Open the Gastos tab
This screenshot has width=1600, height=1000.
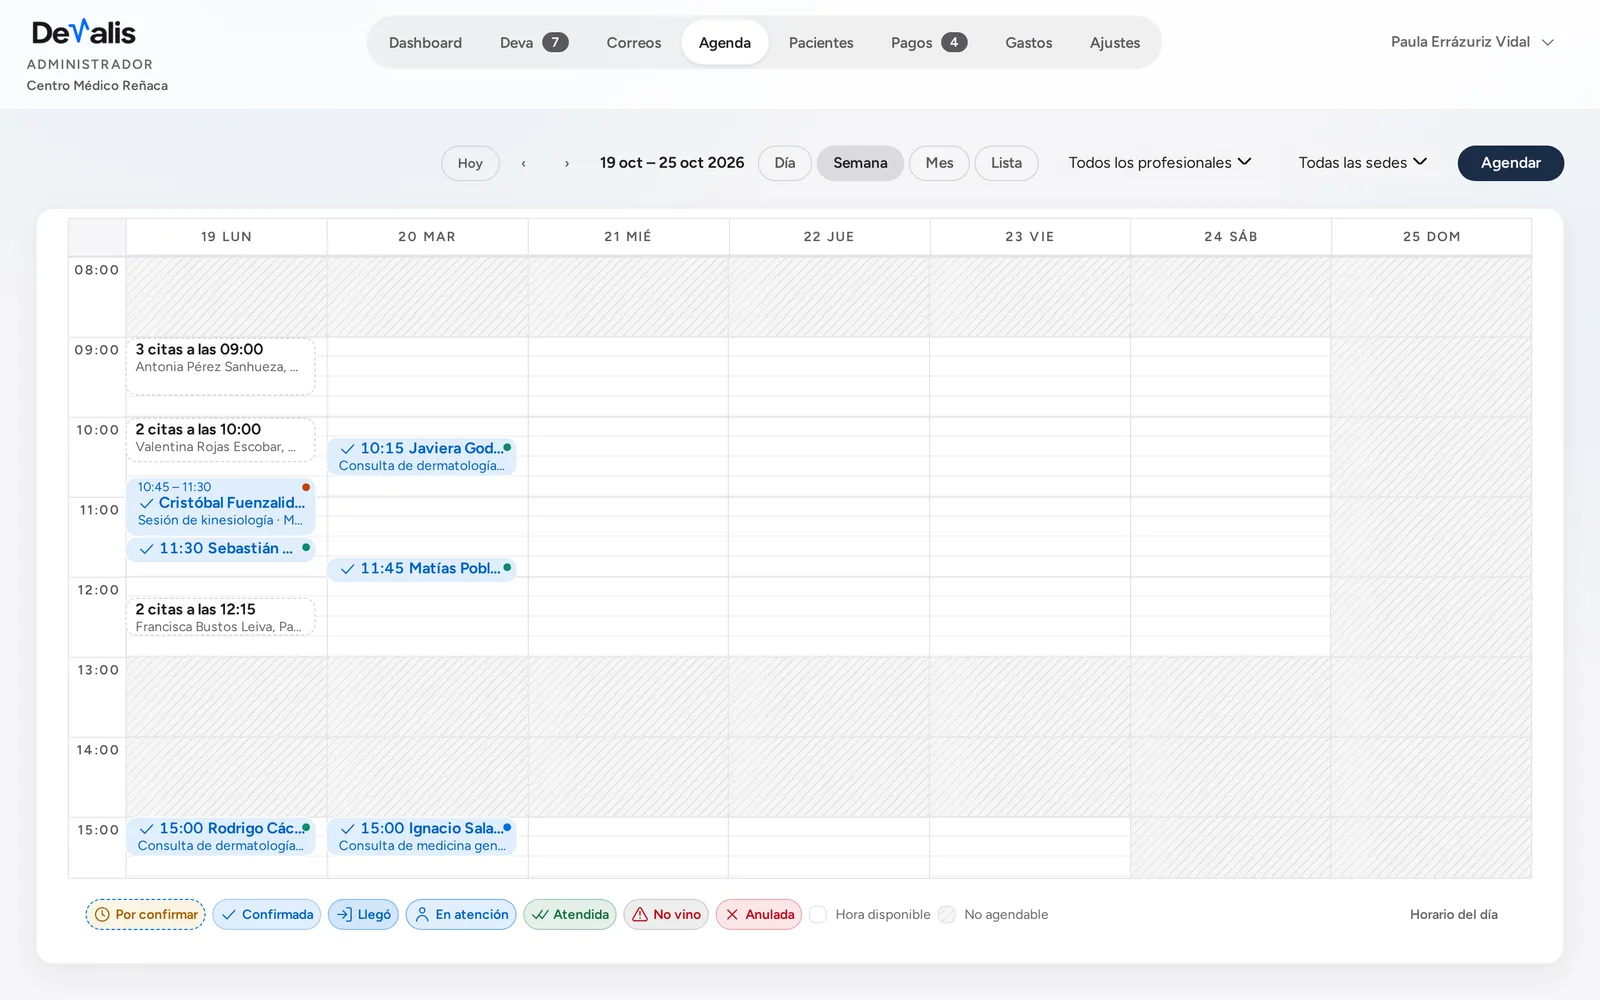coord(1029,42)
